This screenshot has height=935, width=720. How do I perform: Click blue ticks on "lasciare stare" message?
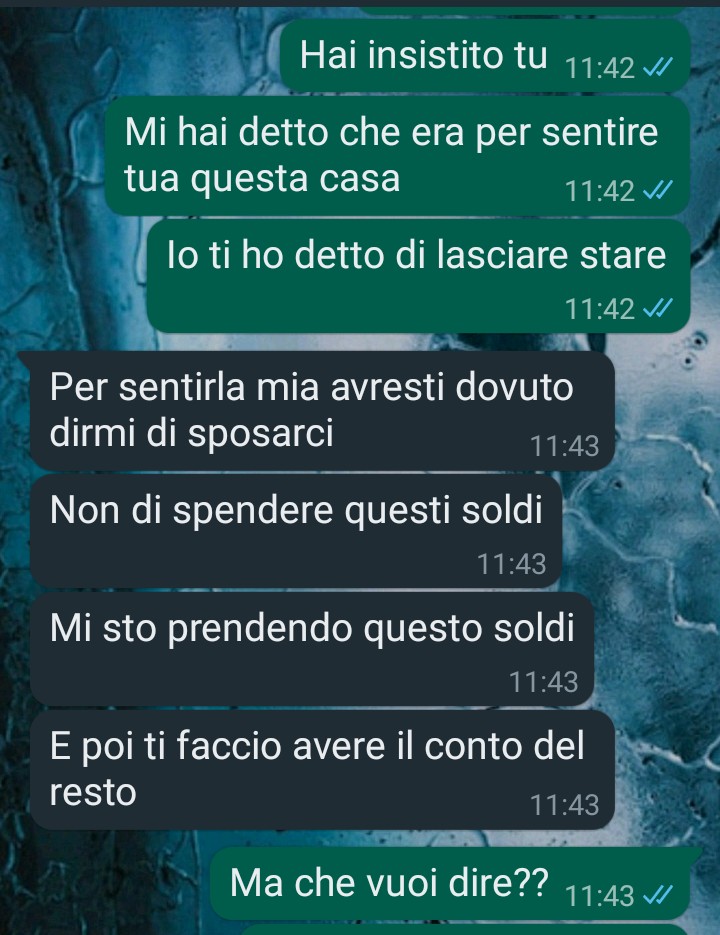(x=658, y=308)
